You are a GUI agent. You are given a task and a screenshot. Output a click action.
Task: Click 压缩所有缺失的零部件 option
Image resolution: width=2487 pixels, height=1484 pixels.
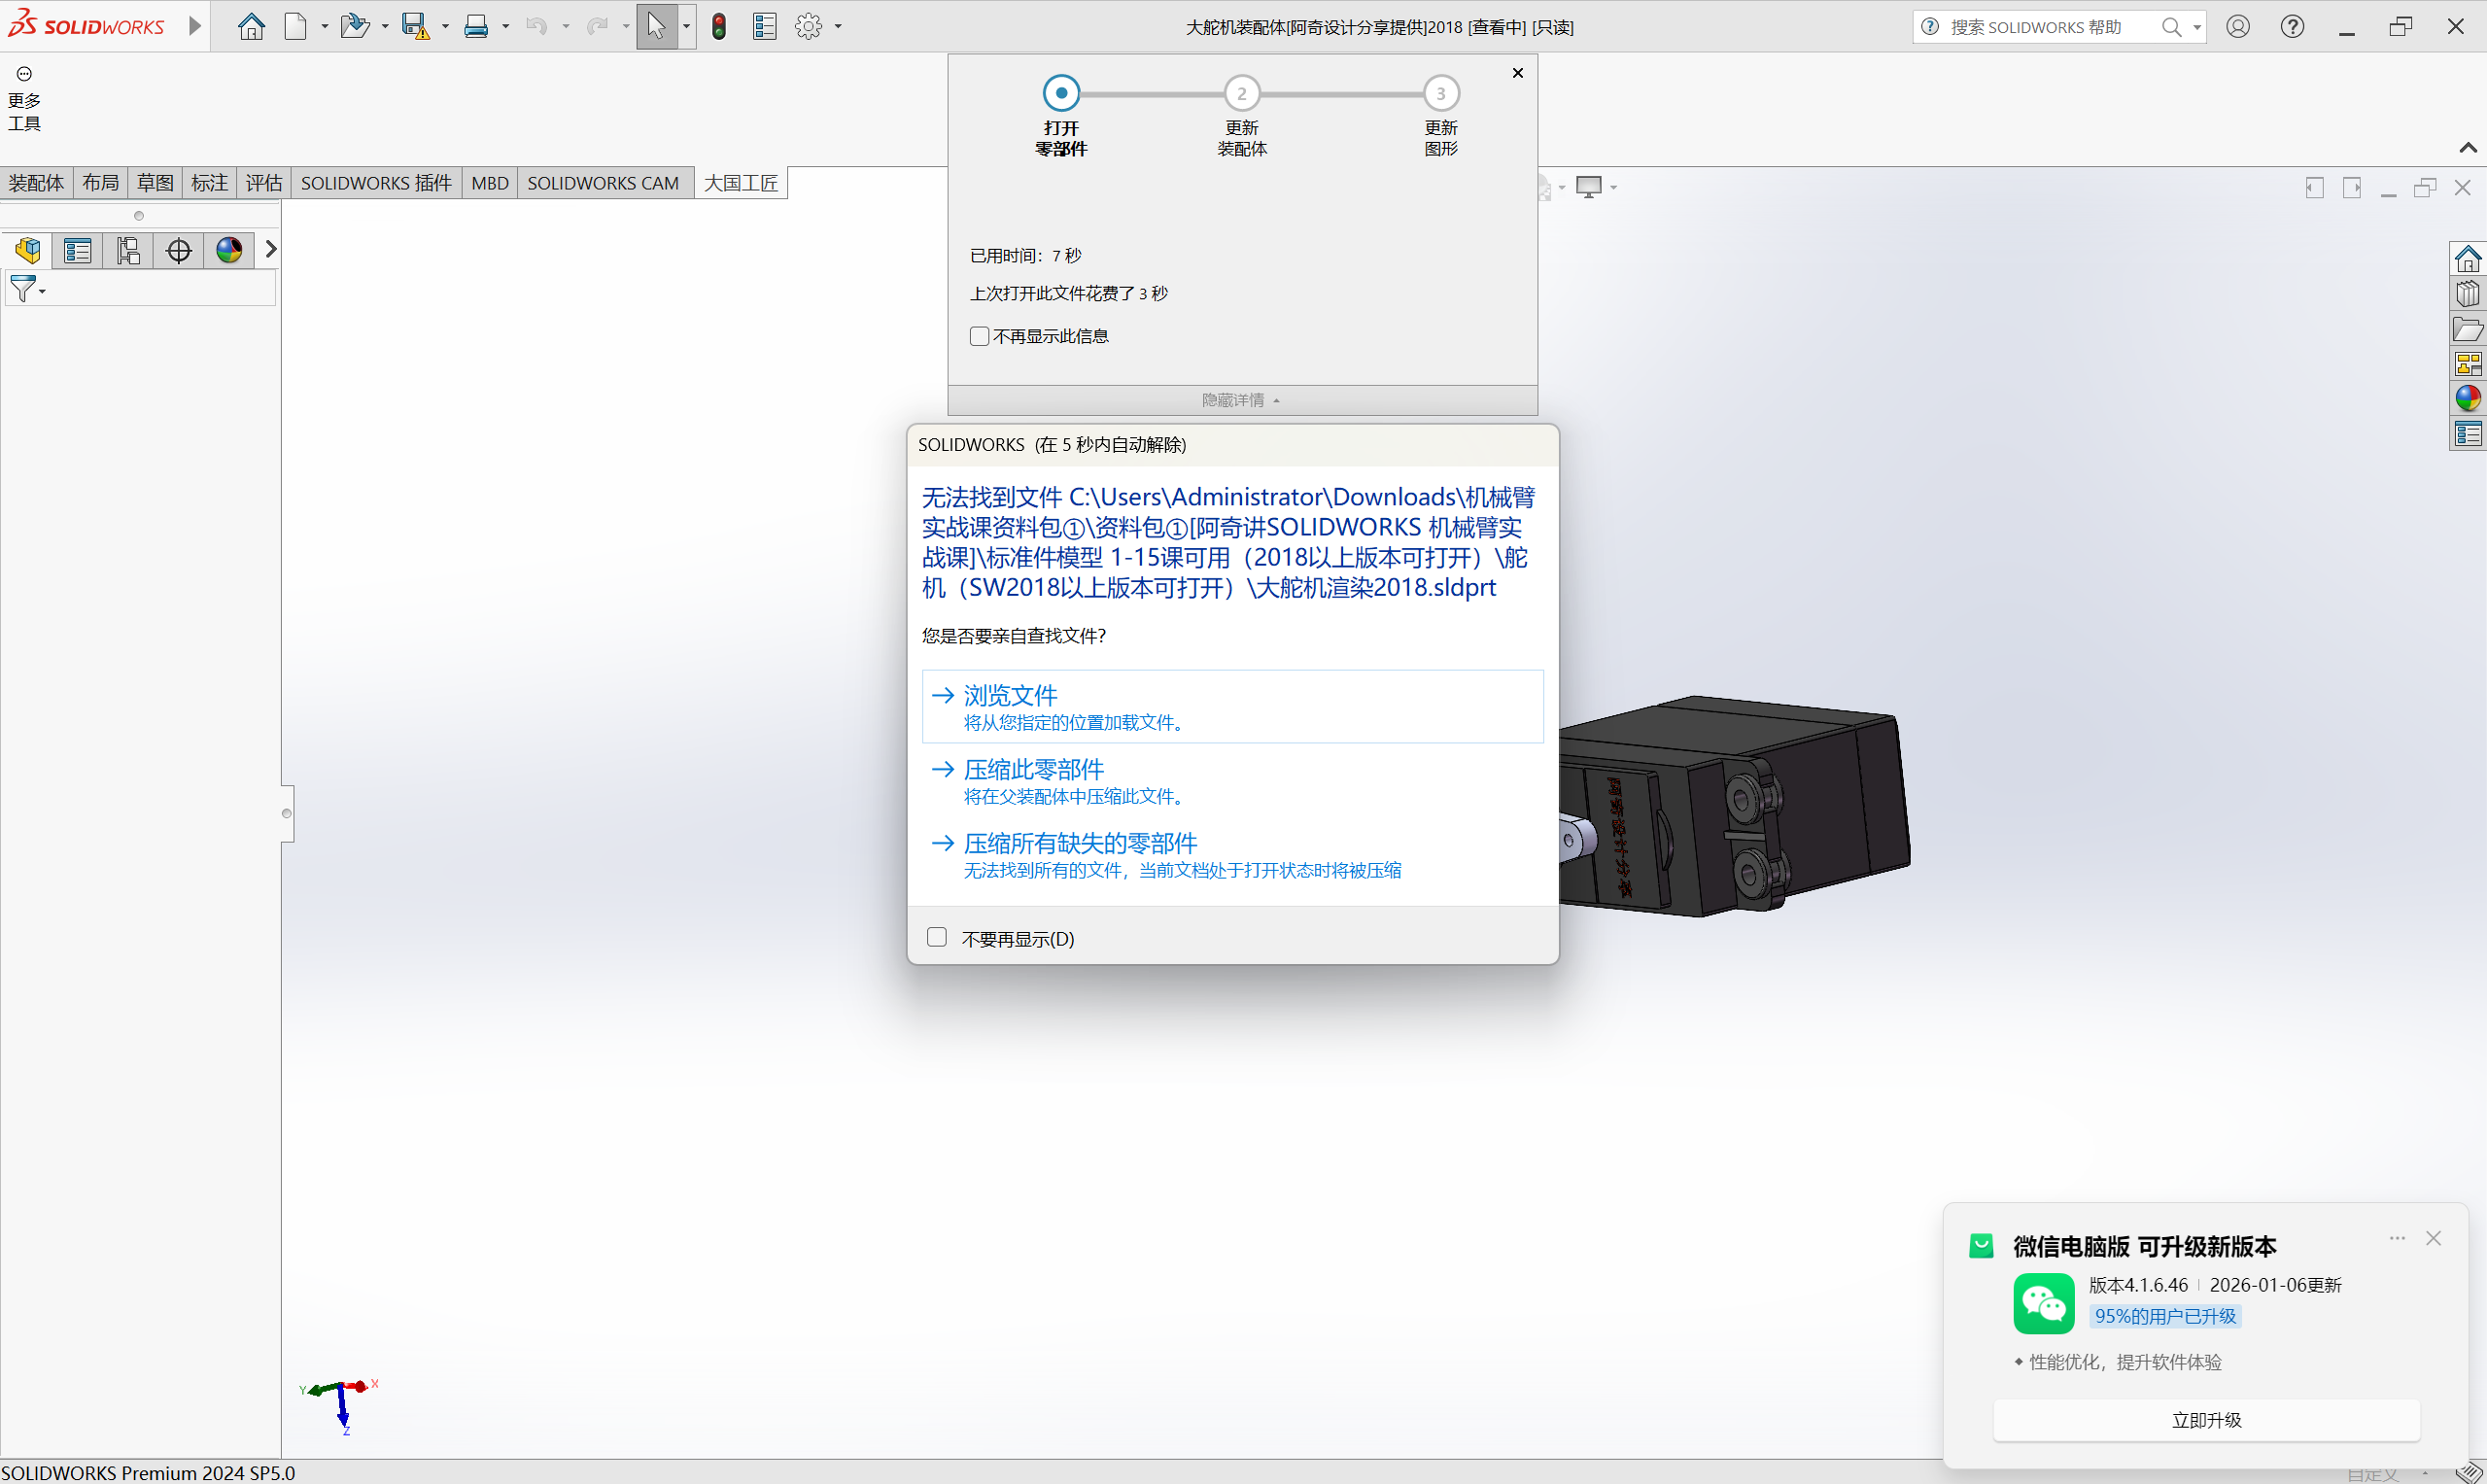pos(1080,843)
